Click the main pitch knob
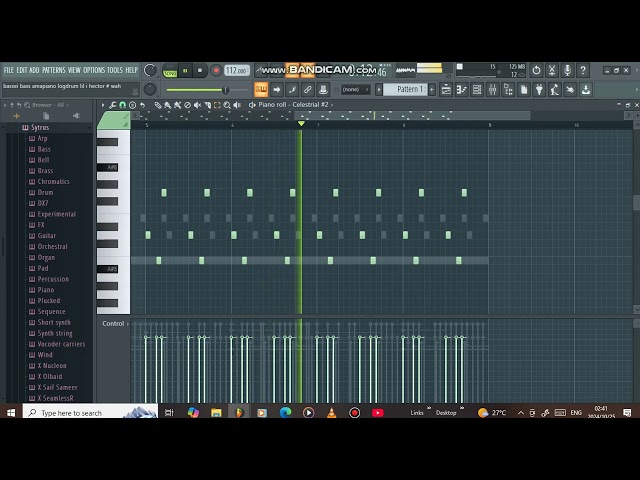The image size is (640, 480). [150, 89]
